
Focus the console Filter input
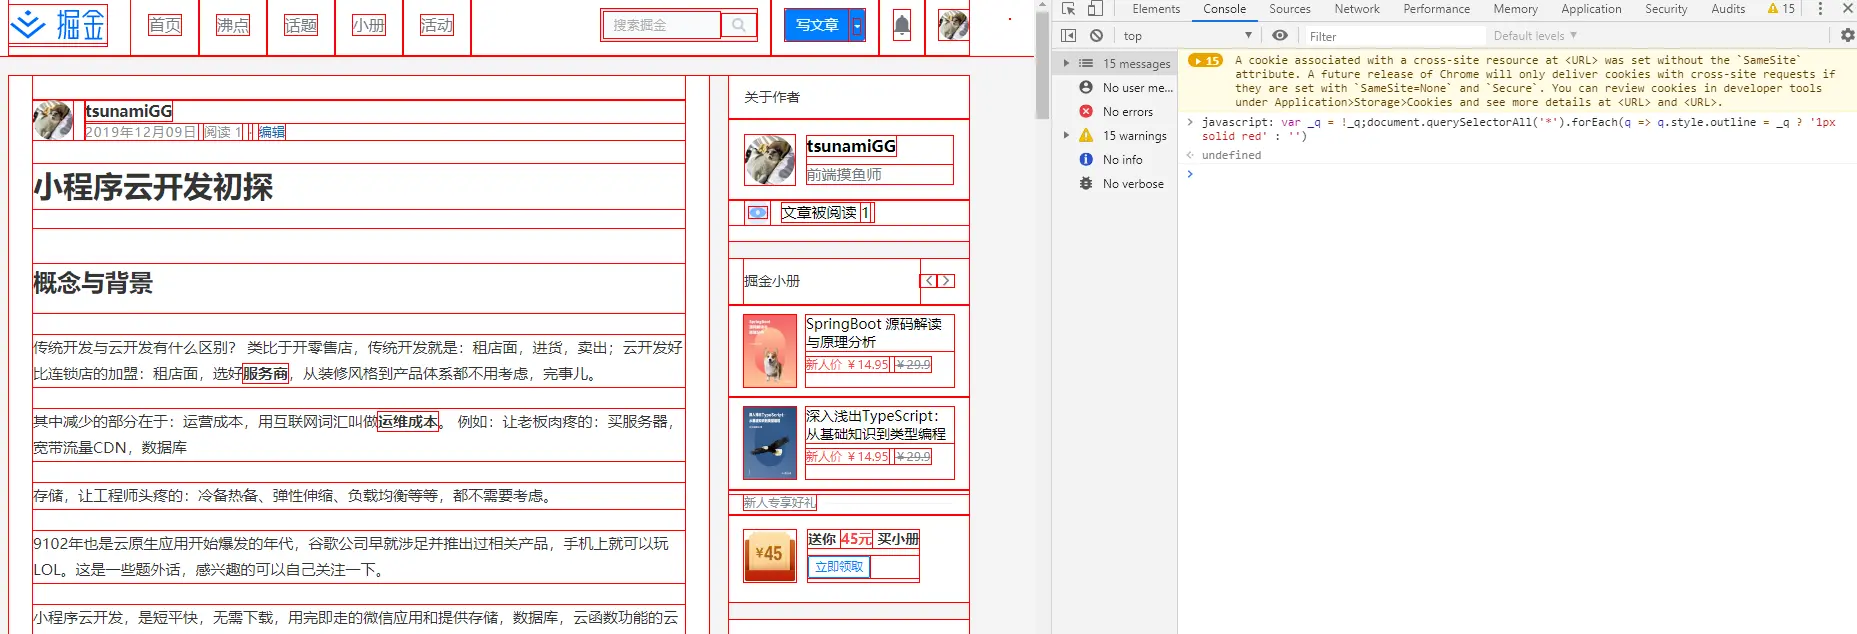point(1395,36)
